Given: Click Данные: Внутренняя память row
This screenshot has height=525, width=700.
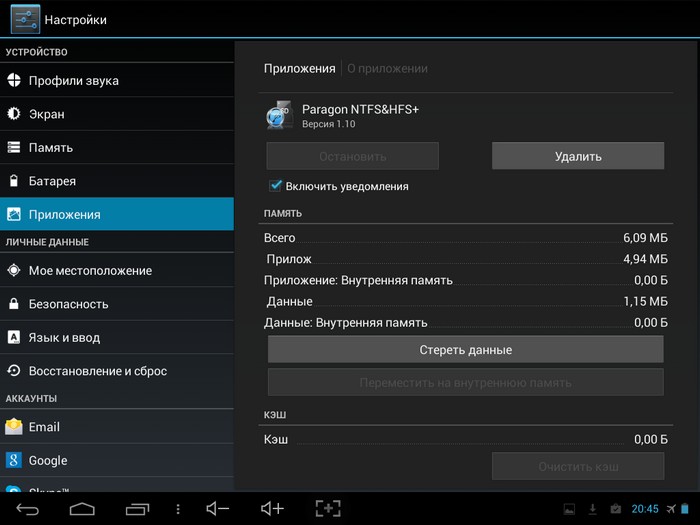Looking at the screenshot, I should point(466,322).
